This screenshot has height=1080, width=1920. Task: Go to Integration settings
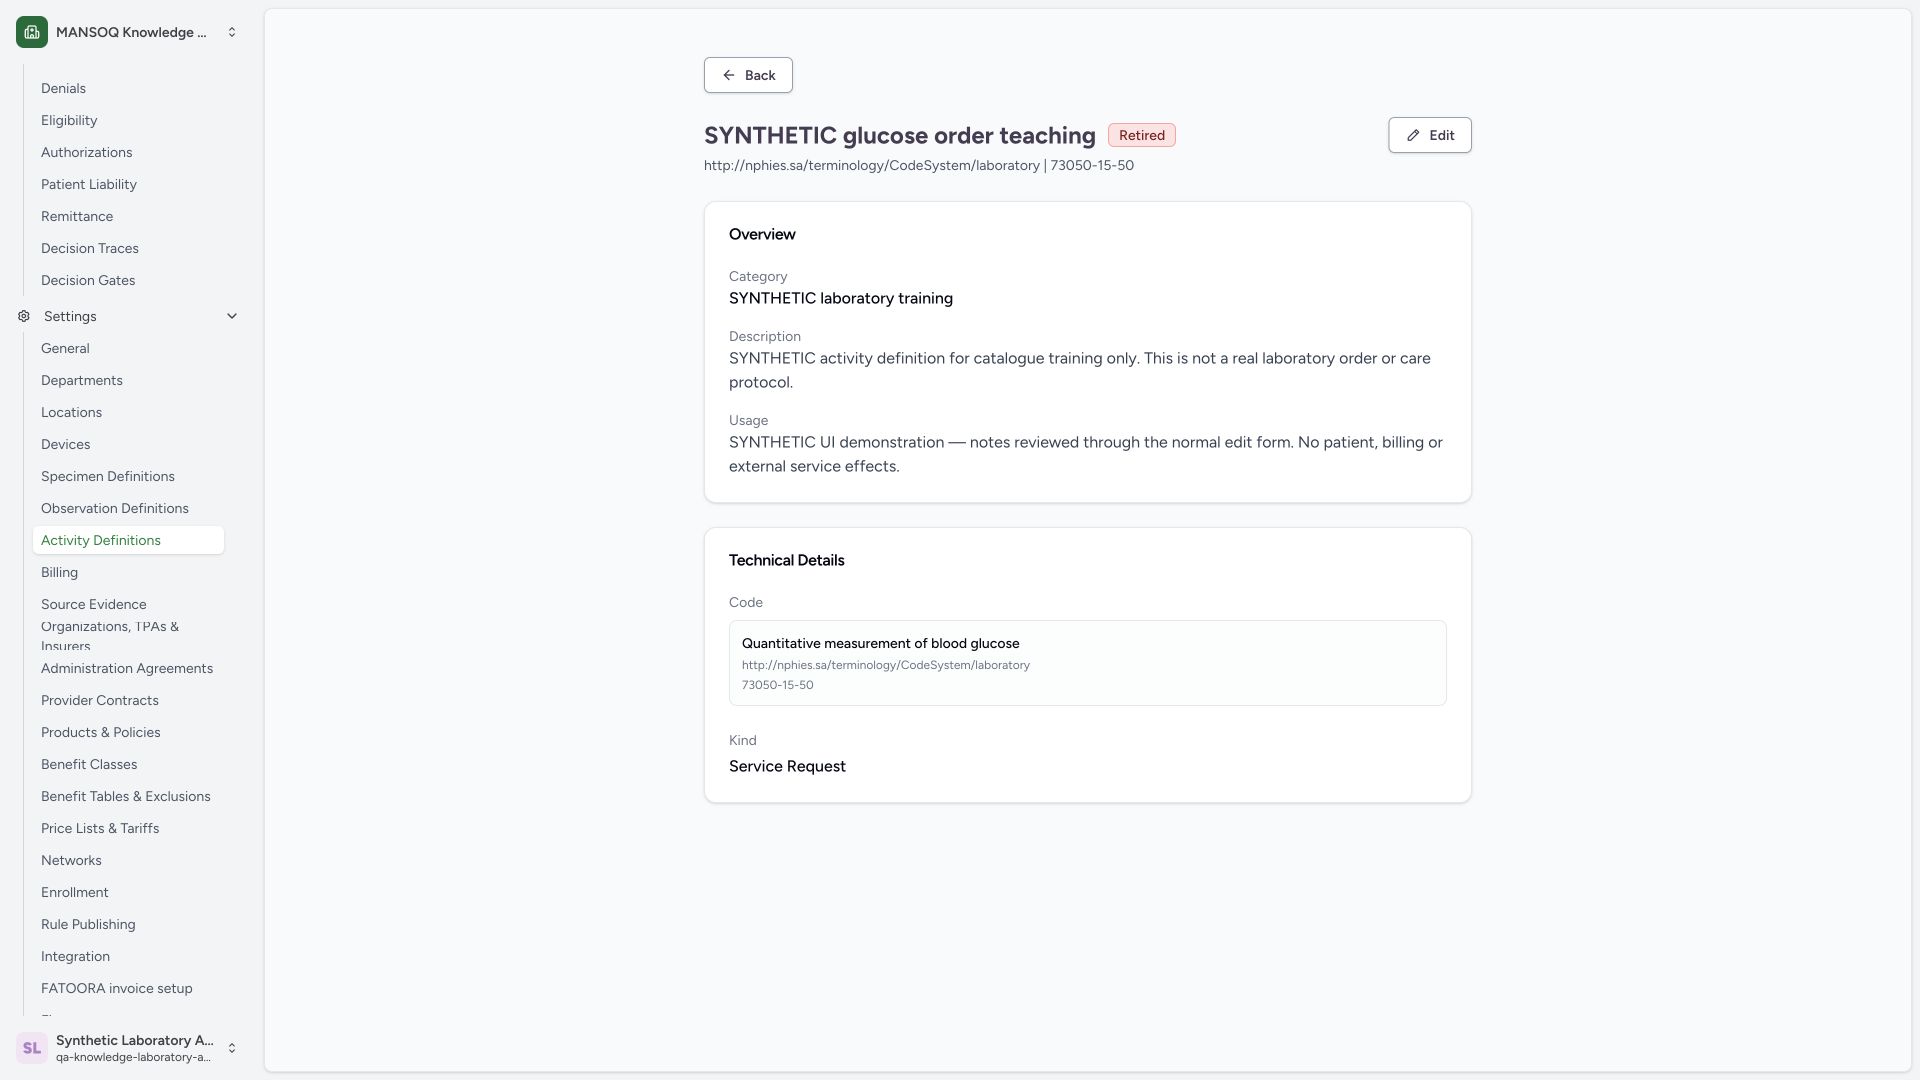click(128, 956)
